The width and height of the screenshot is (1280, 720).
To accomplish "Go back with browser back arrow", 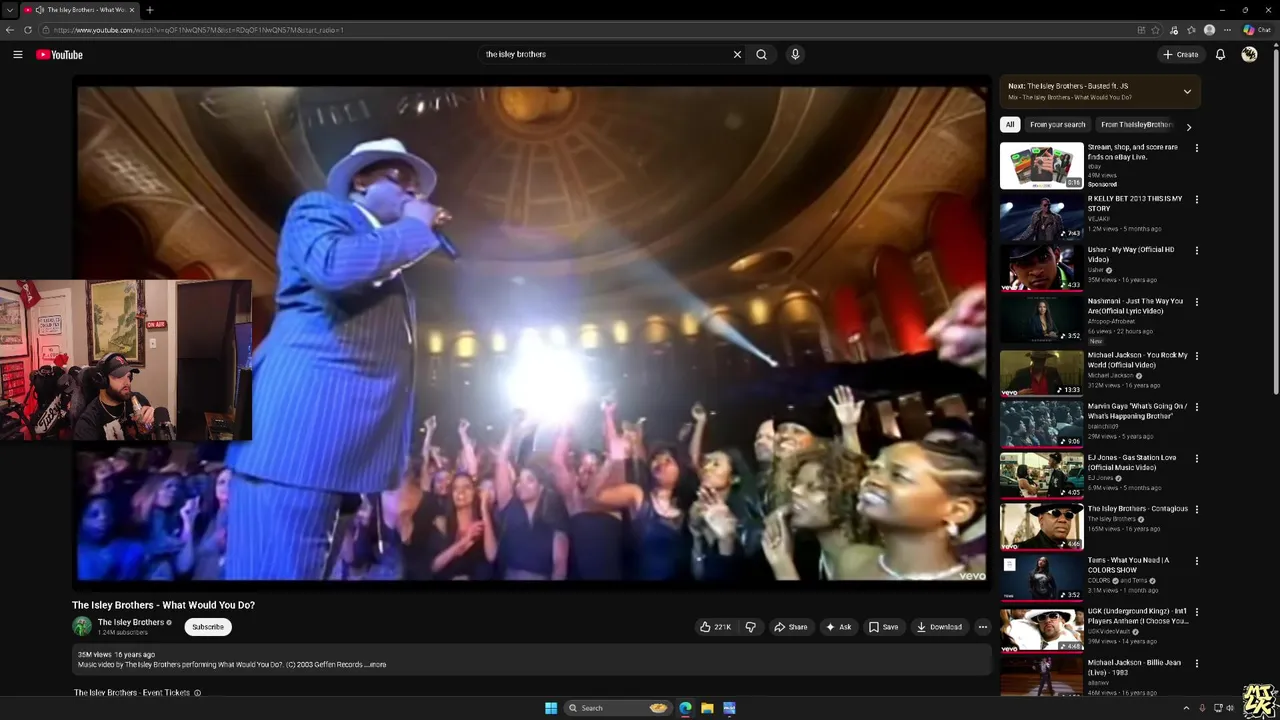I will pos(10,30).
